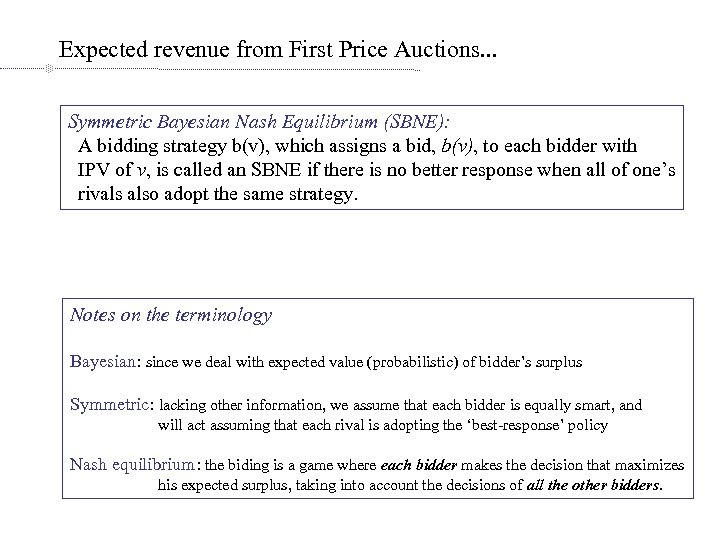The image size is (720, 540).
Task: Select the 'Notes on the terminology' heading
Action: (x=170, y=315)
